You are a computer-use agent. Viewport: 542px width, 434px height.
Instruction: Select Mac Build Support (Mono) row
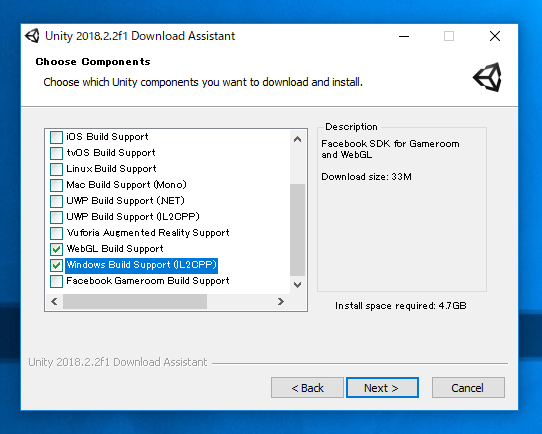[x=127, y=185]
